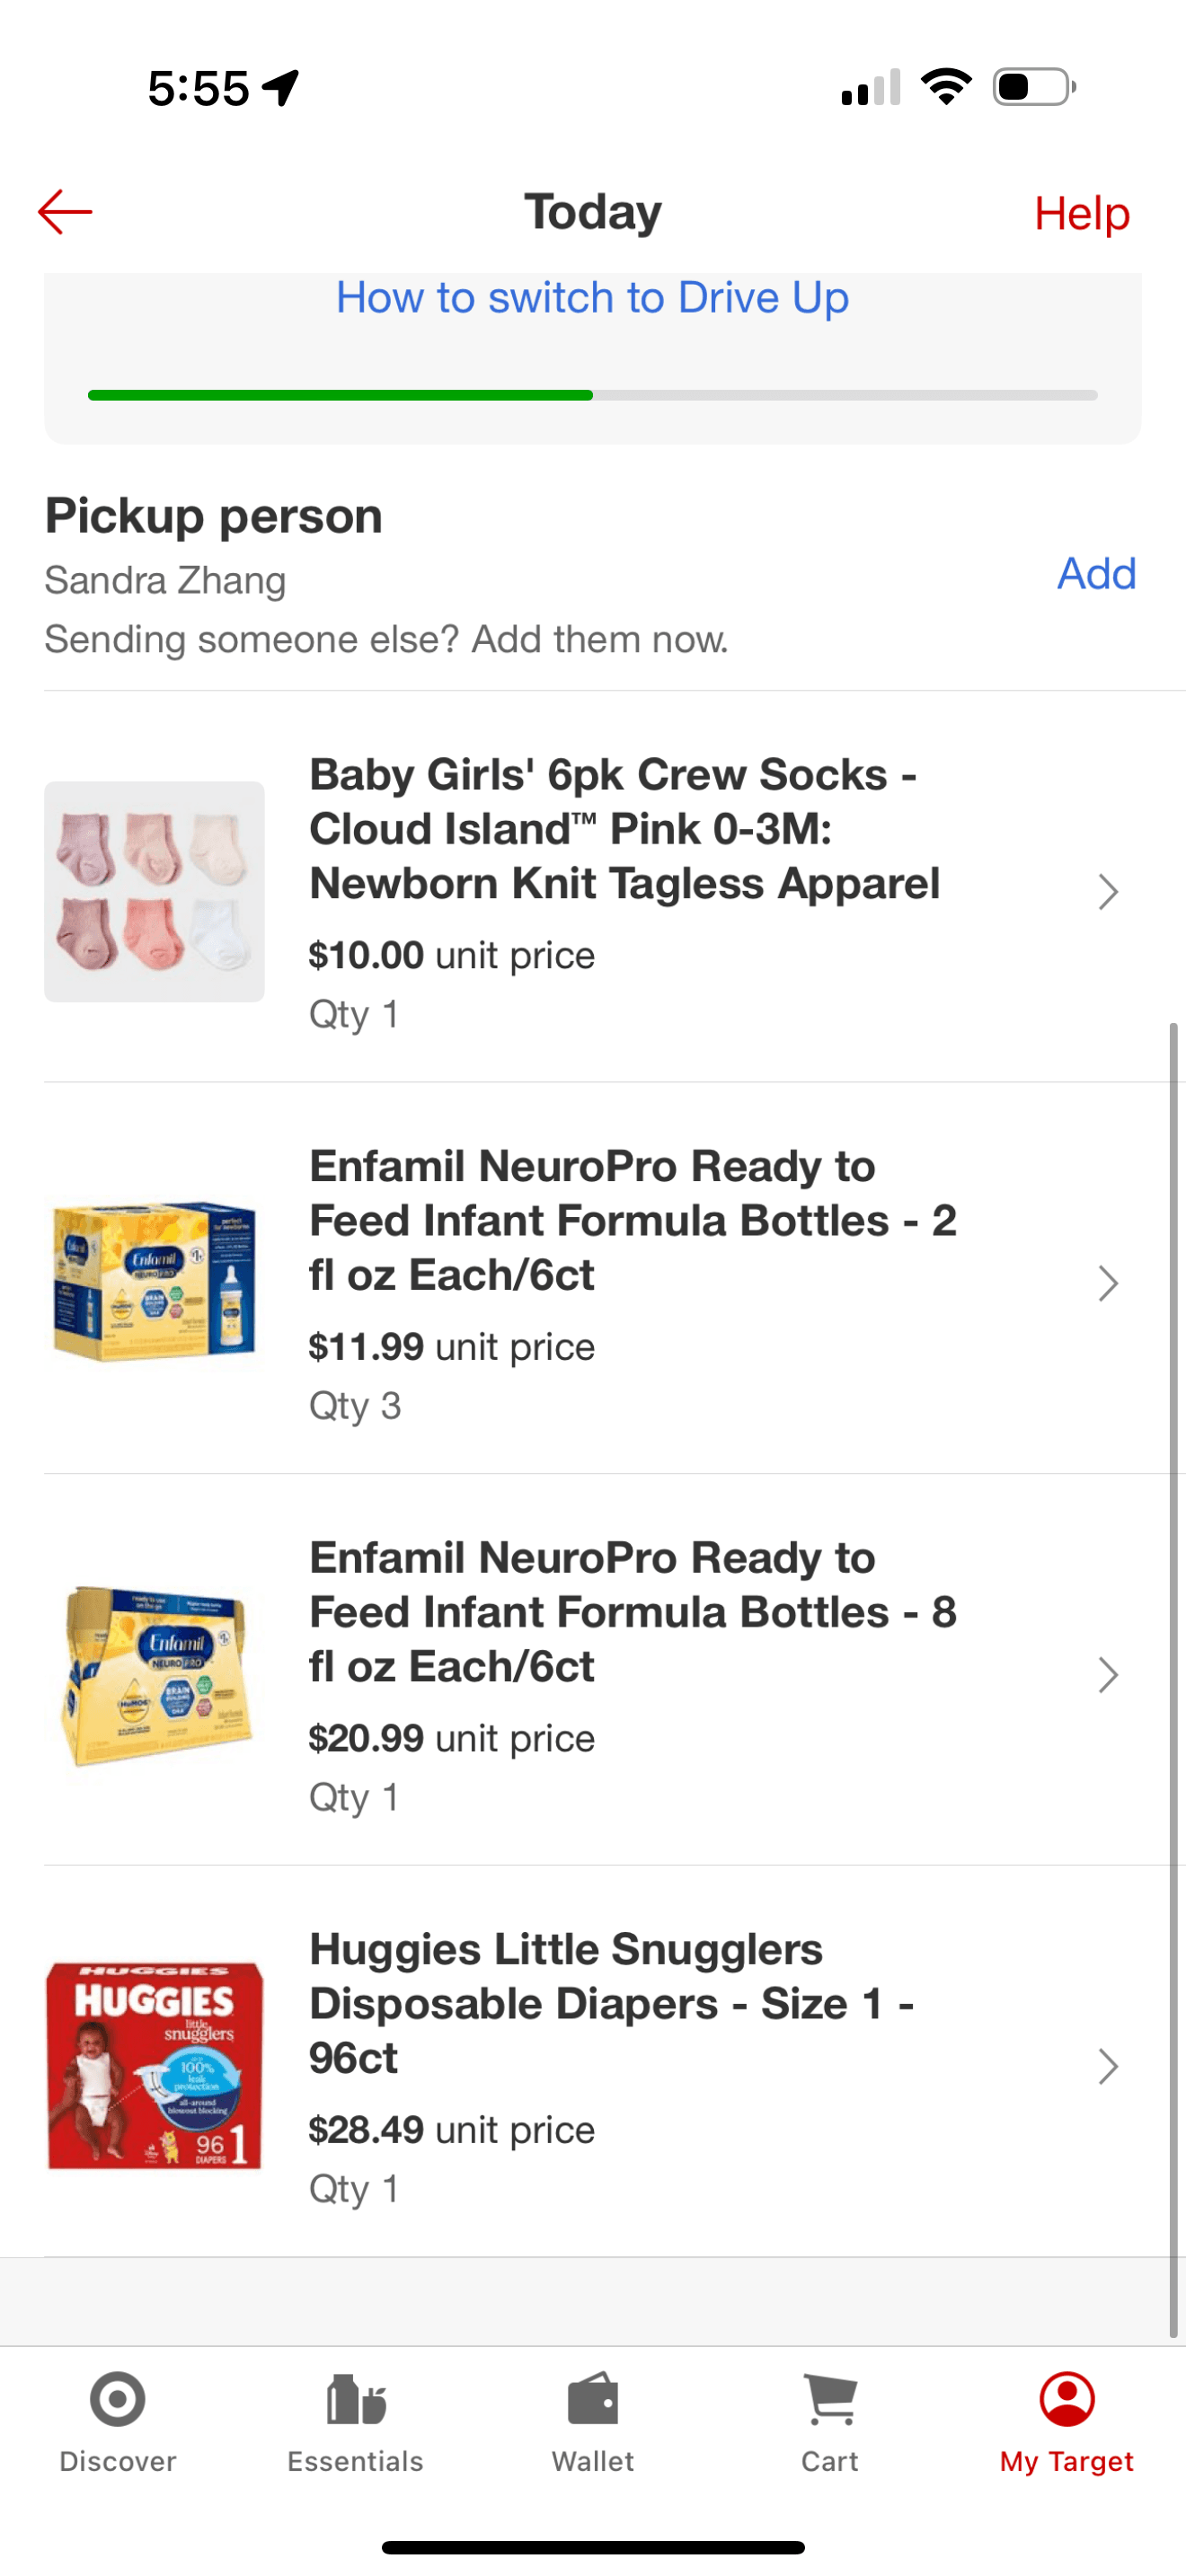This screenshot has width=1186, height=2576.
Task: Open the Wallet tab icon
Action: click(593, 2398)
